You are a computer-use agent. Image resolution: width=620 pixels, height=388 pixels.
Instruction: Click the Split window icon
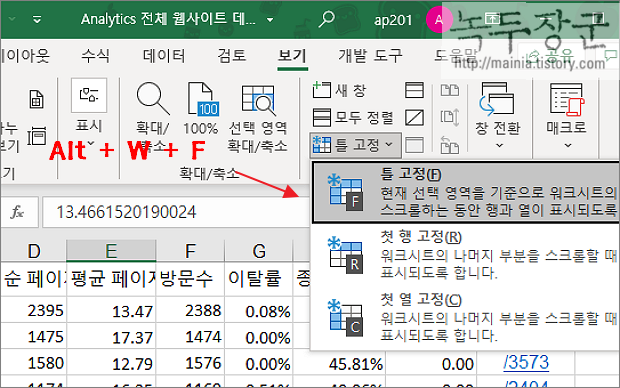pyautogui.click(x=414, y=91)
